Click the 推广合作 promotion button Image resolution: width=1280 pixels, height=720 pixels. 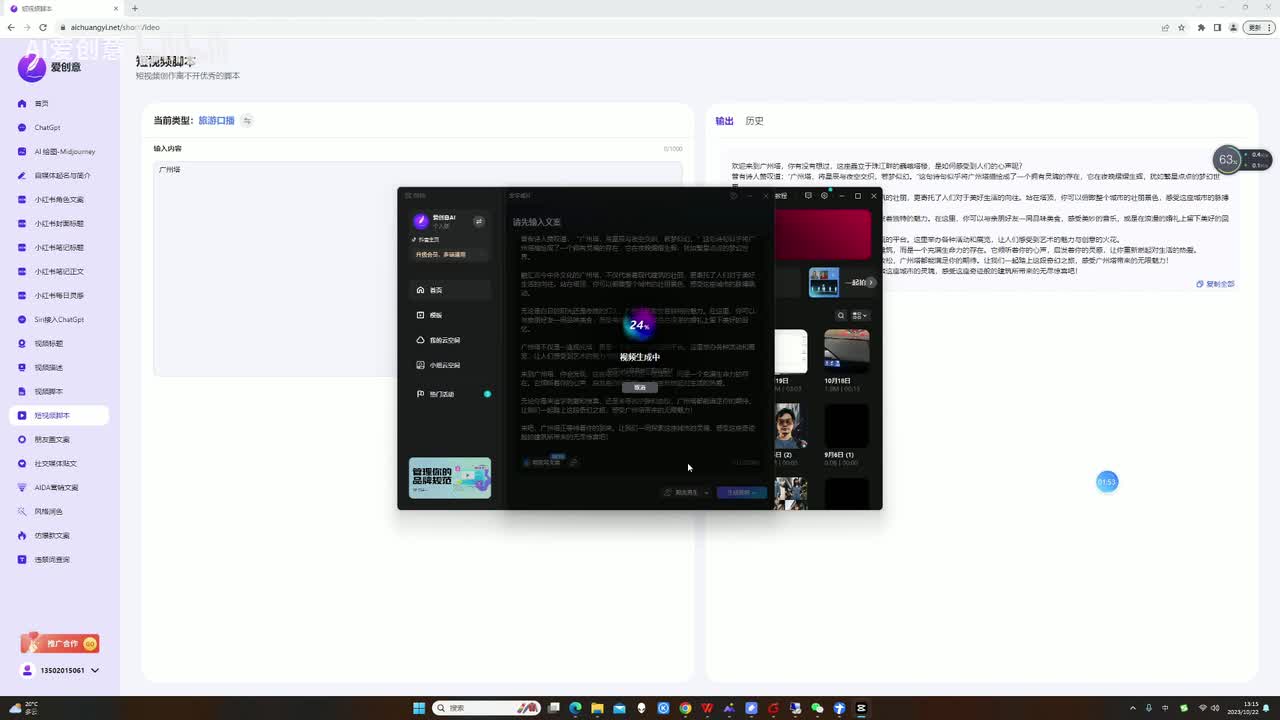click(60, 644)
